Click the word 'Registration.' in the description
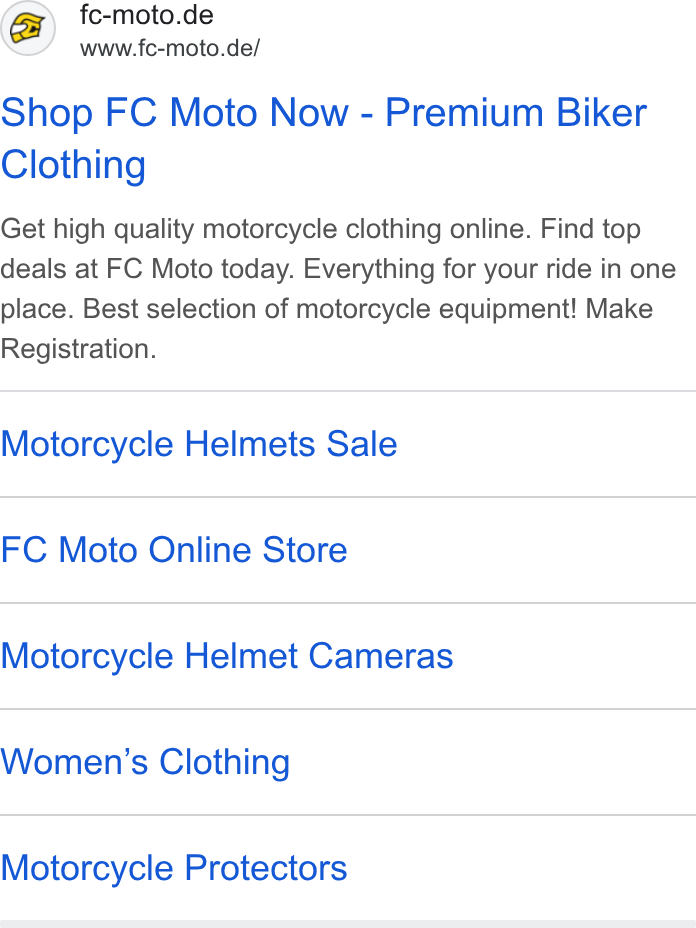This screenshot has width=696, height=928. click(79, 349)
